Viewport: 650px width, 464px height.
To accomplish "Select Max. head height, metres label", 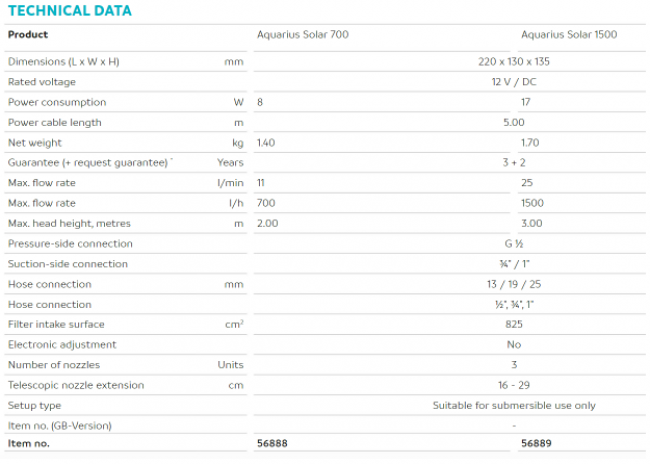I will [x=69, y=223].
